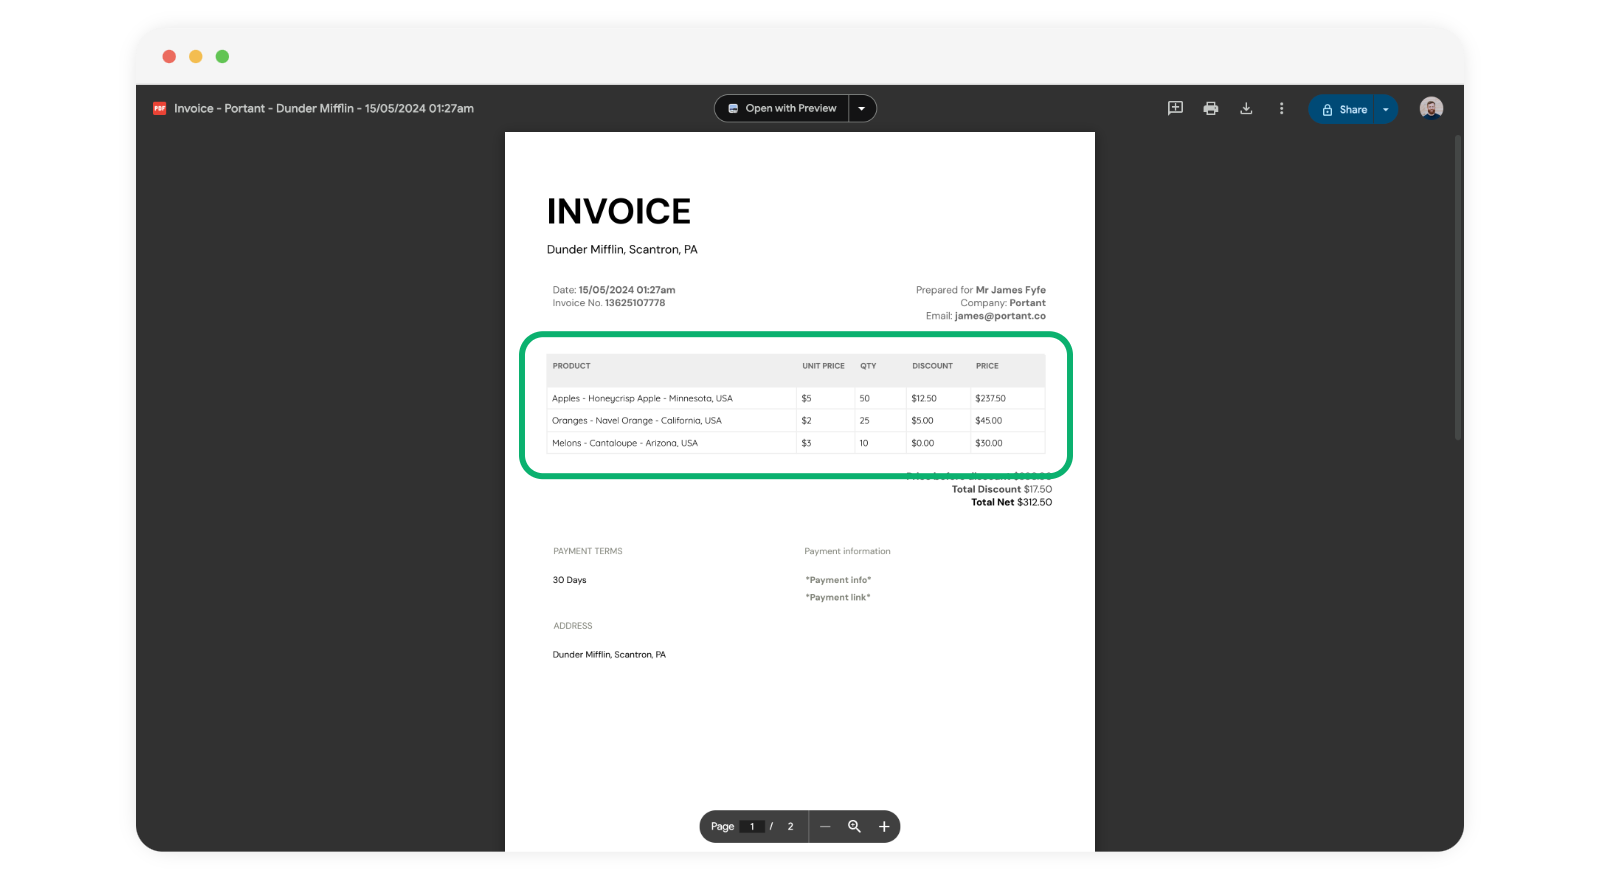Screen dimensions: 1600x878
Task: Expand the Share options arrow
Action: pyautogui.click(x=1386, y=109)
